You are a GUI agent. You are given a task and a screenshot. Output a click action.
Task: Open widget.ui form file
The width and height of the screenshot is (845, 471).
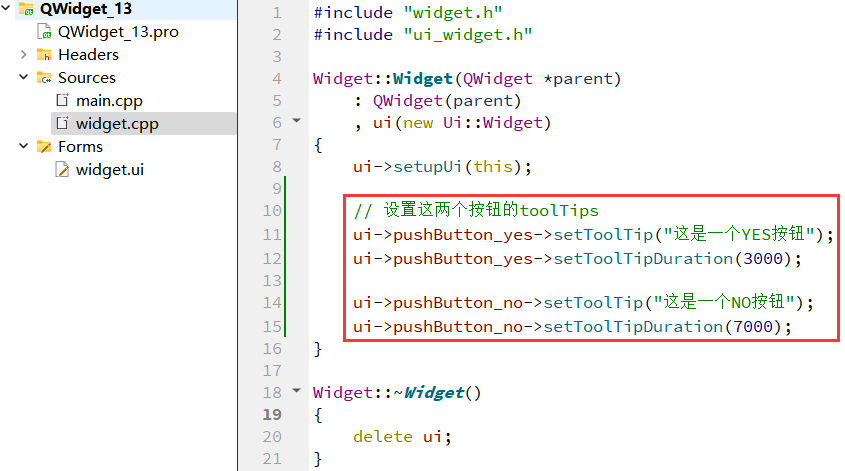click(110, 170)
